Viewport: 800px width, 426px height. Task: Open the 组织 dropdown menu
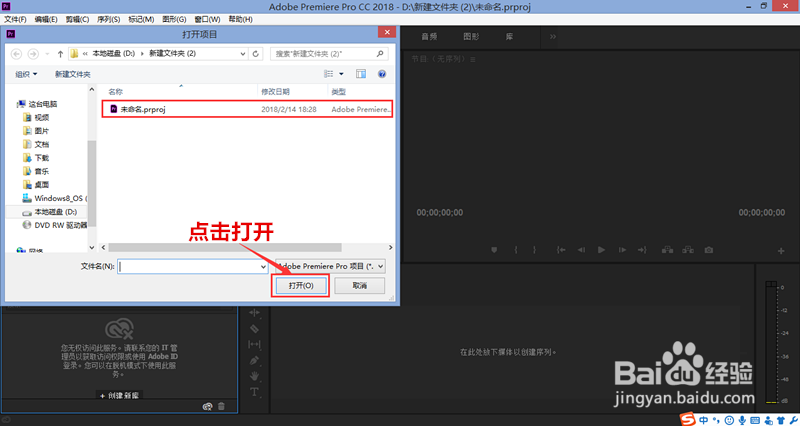[26, 74]
